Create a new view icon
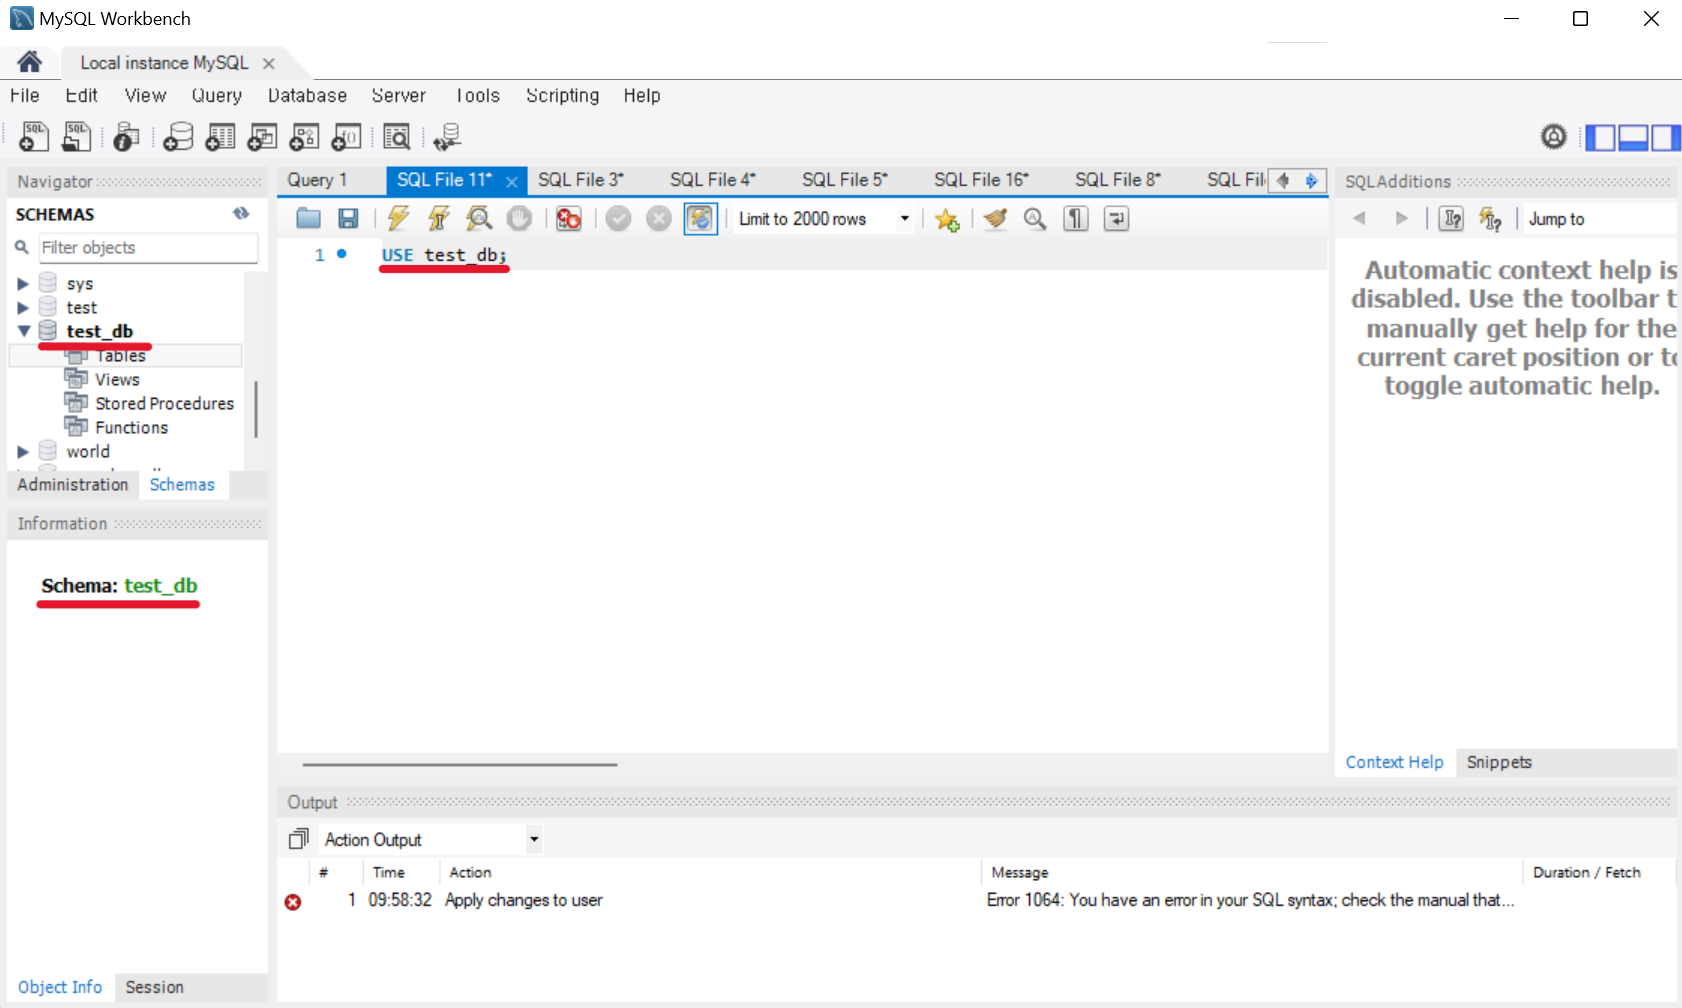This screenshot has height=1008, width=1682. (262, 137)
